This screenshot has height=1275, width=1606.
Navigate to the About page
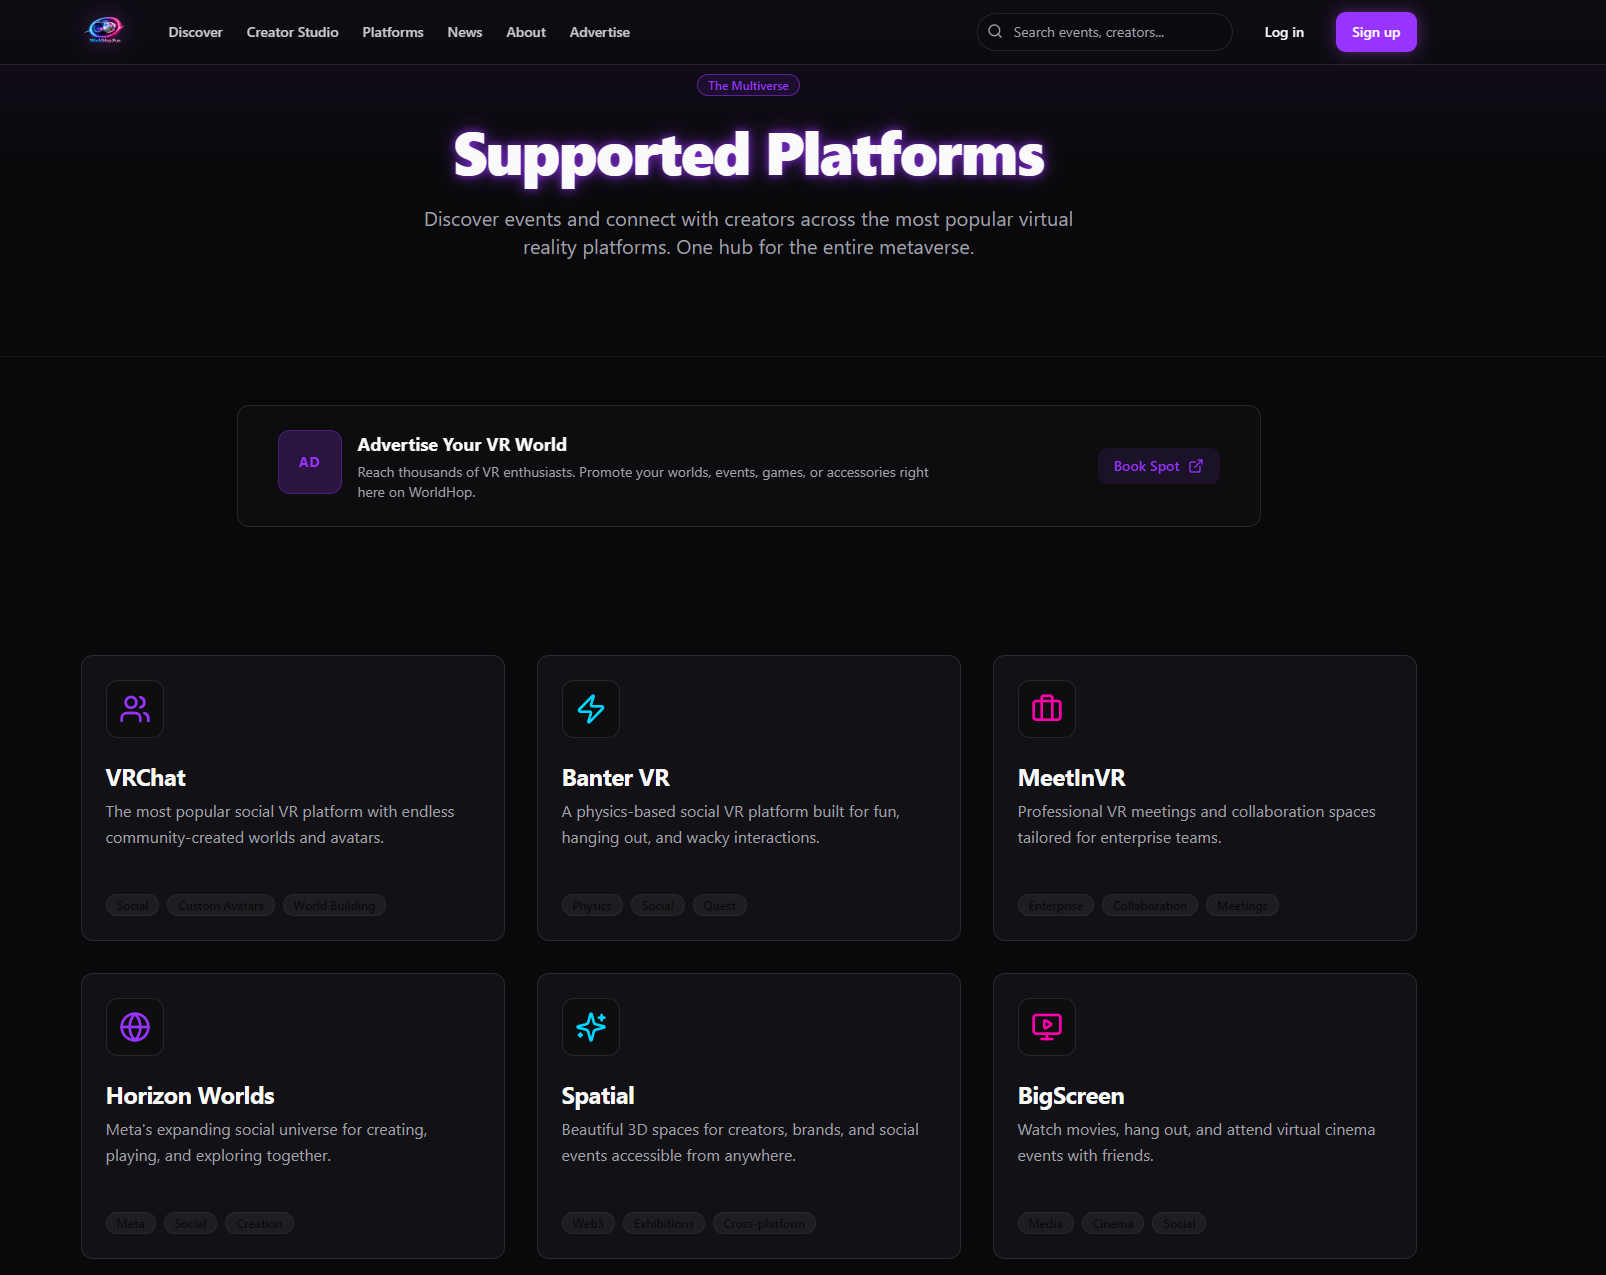click(x=526, y=32)
